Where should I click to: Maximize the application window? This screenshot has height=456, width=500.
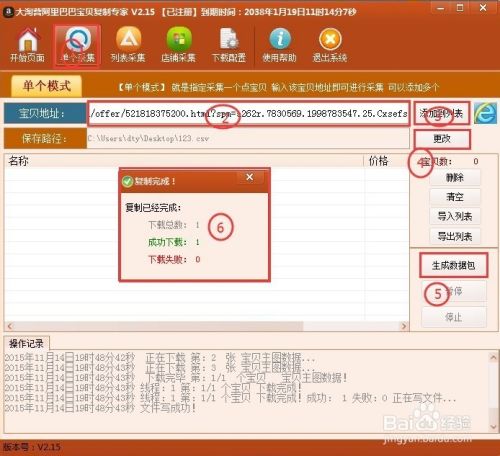click(x=460, y=8)
